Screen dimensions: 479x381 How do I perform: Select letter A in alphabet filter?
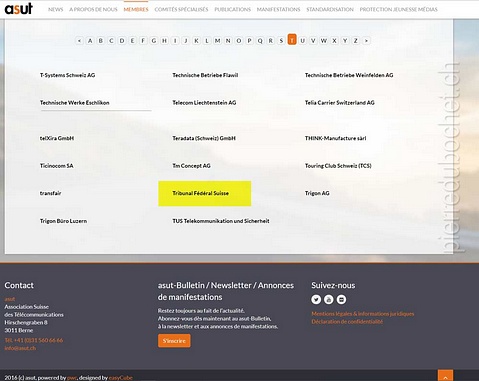90,41
